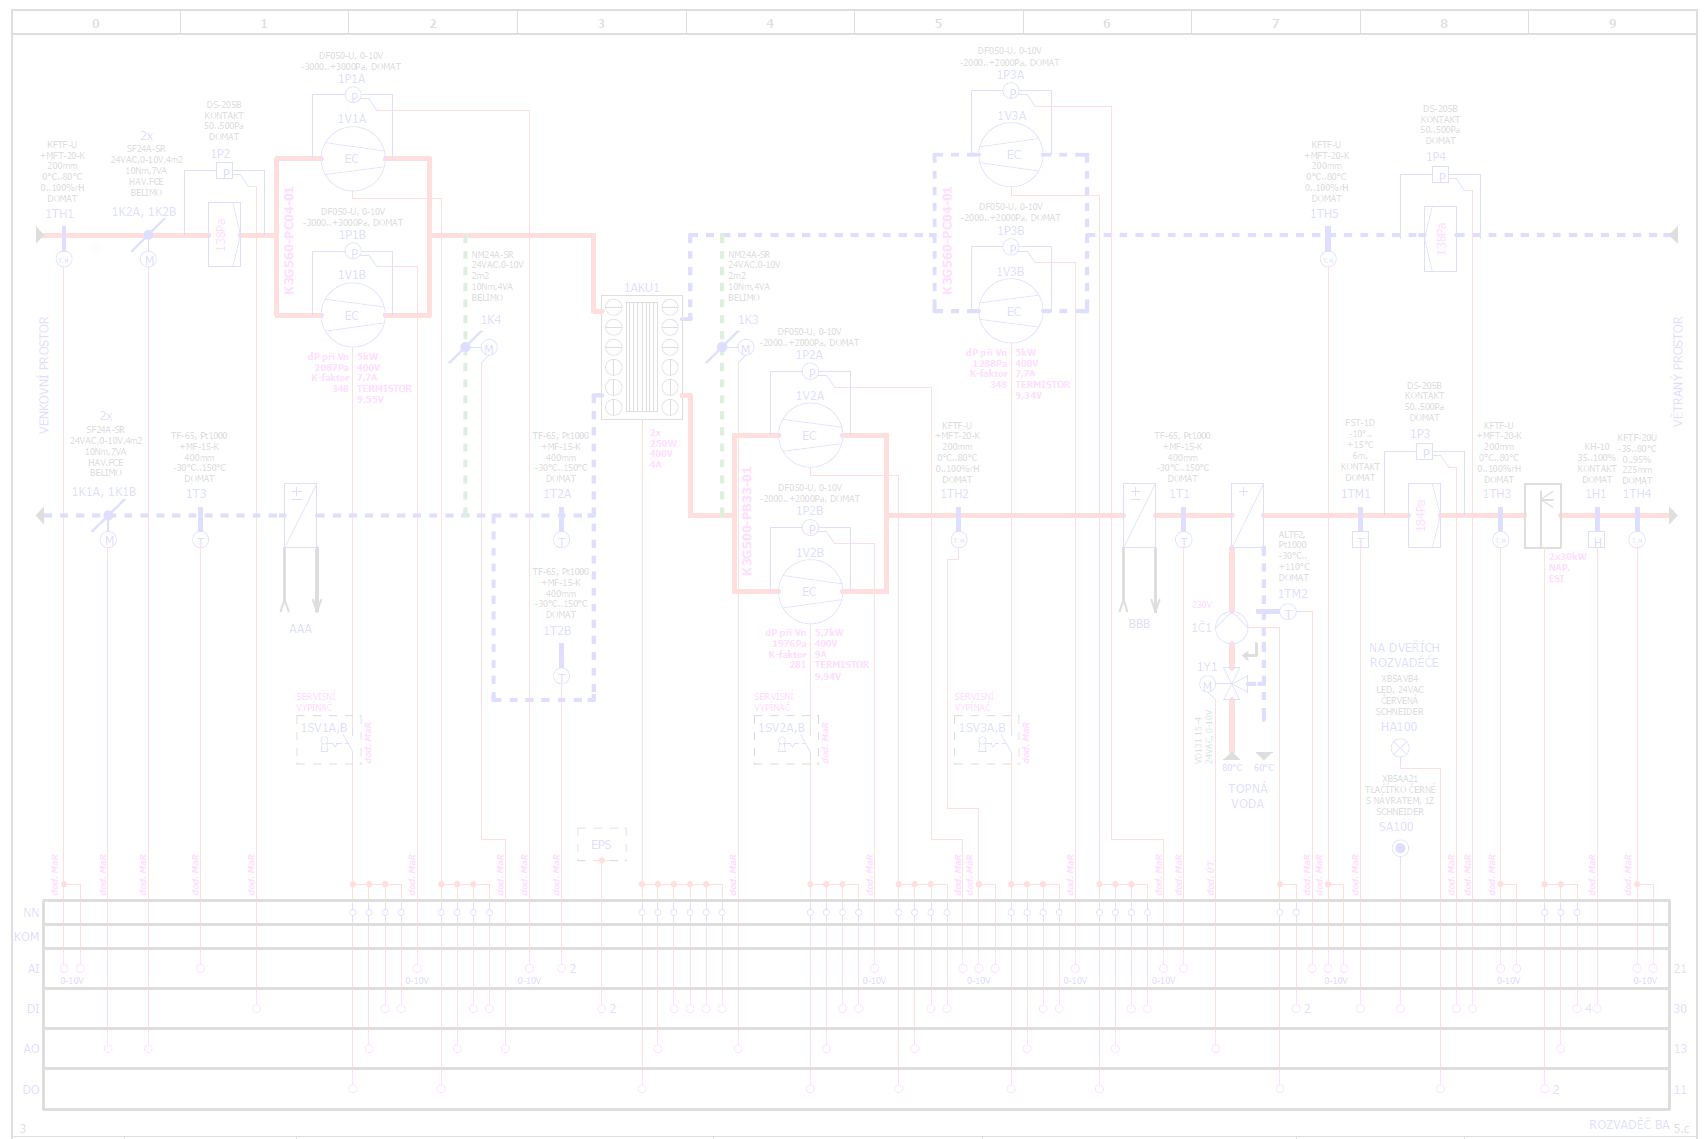The height and width of the screenshot is (1139, 1707).
Task: Click the 1K2A, 1K2B damper actuator motor symbol
Action: pos(148,260)
